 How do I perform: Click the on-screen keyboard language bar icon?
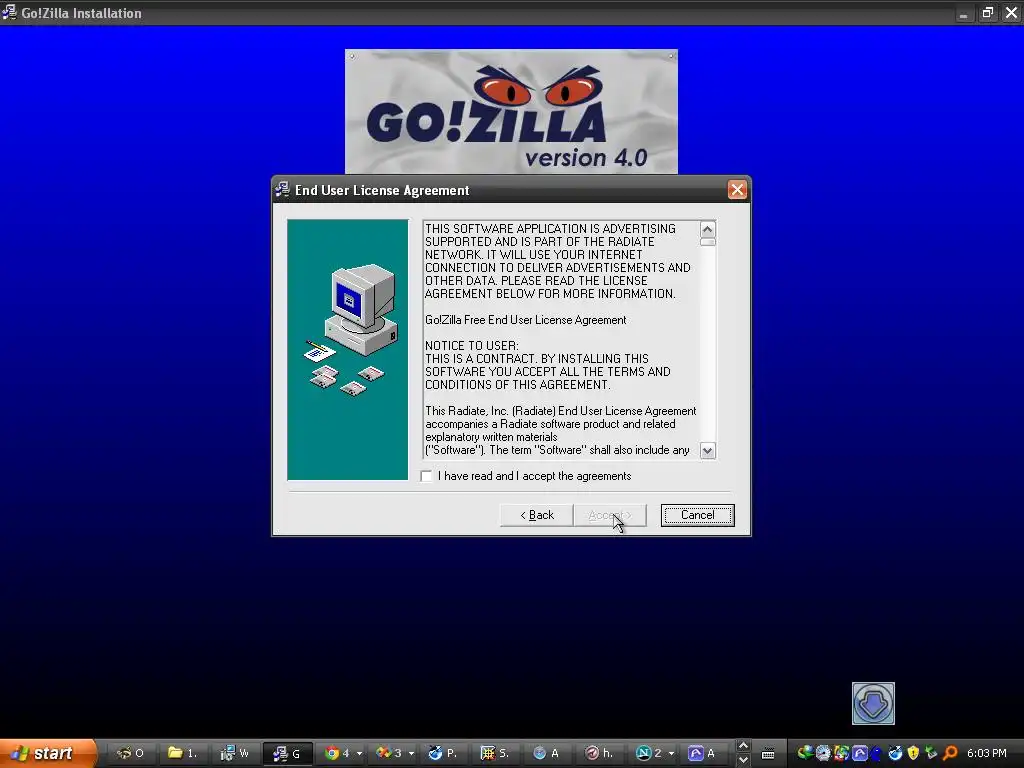coord(768,754)
